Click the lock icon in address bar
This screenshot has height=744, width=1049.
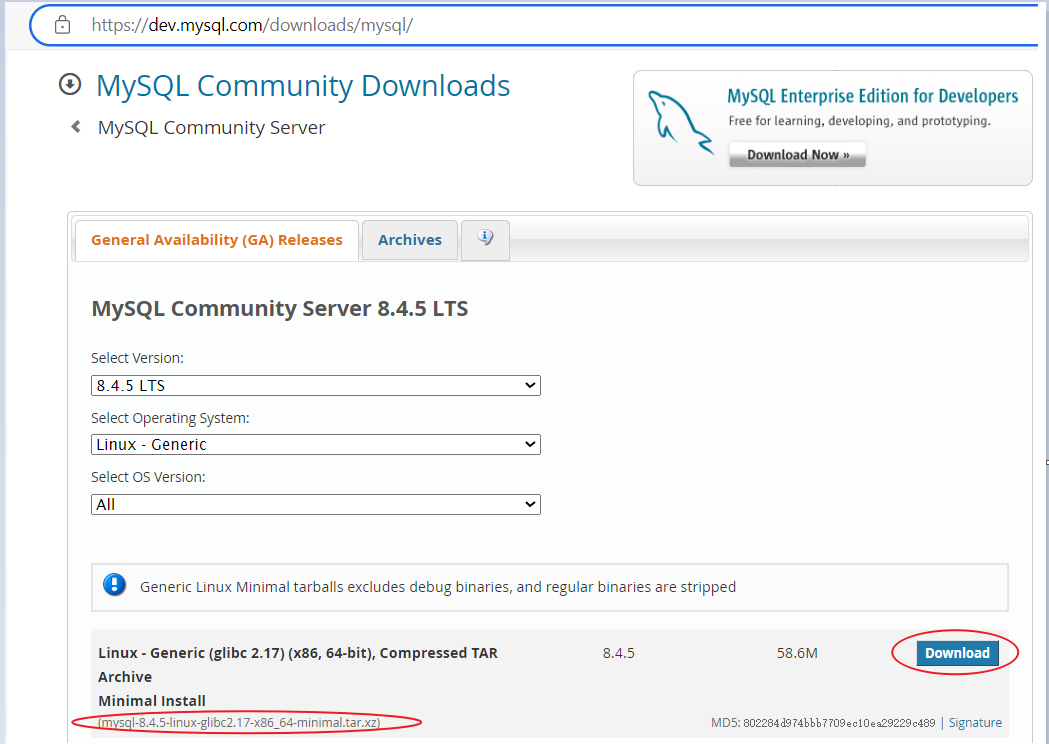coord(62,25)
